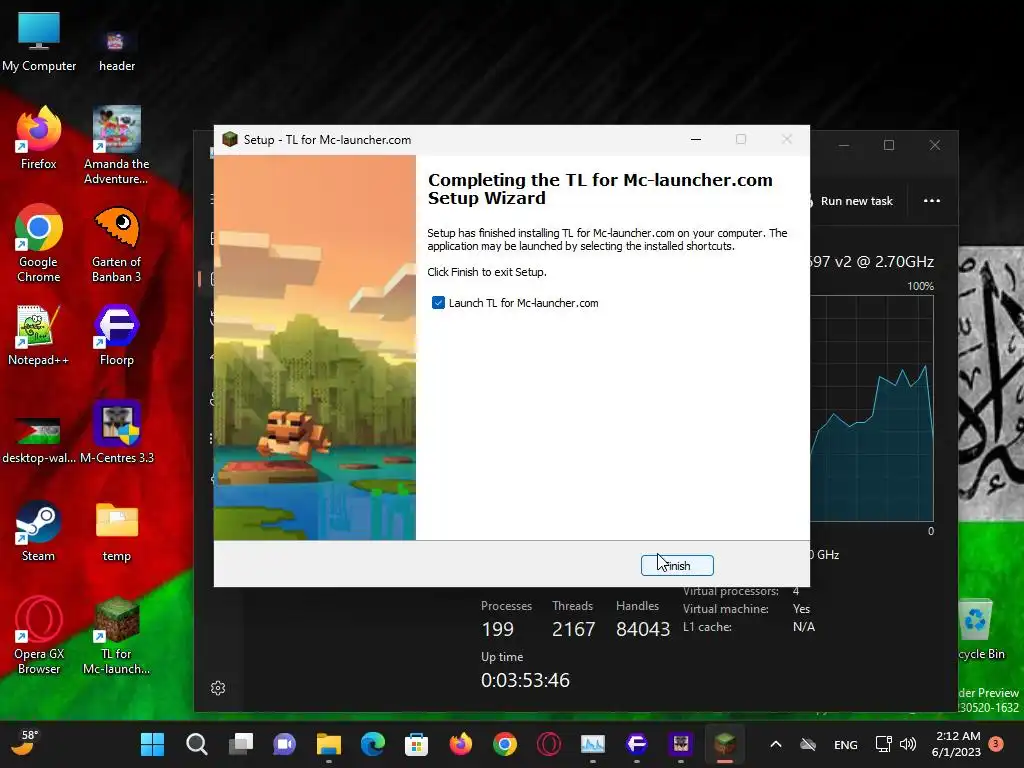Open File Explorer from taskbar
1024x768 pixels.
click(x=328, y=744)
